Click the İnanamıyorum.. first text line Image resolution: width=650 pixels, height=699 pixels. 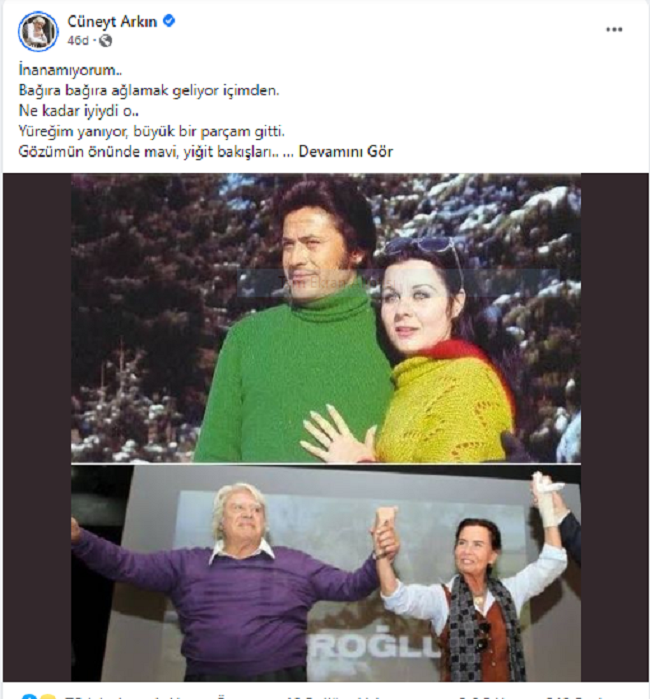pyautogui.click(x=70, y=70)
